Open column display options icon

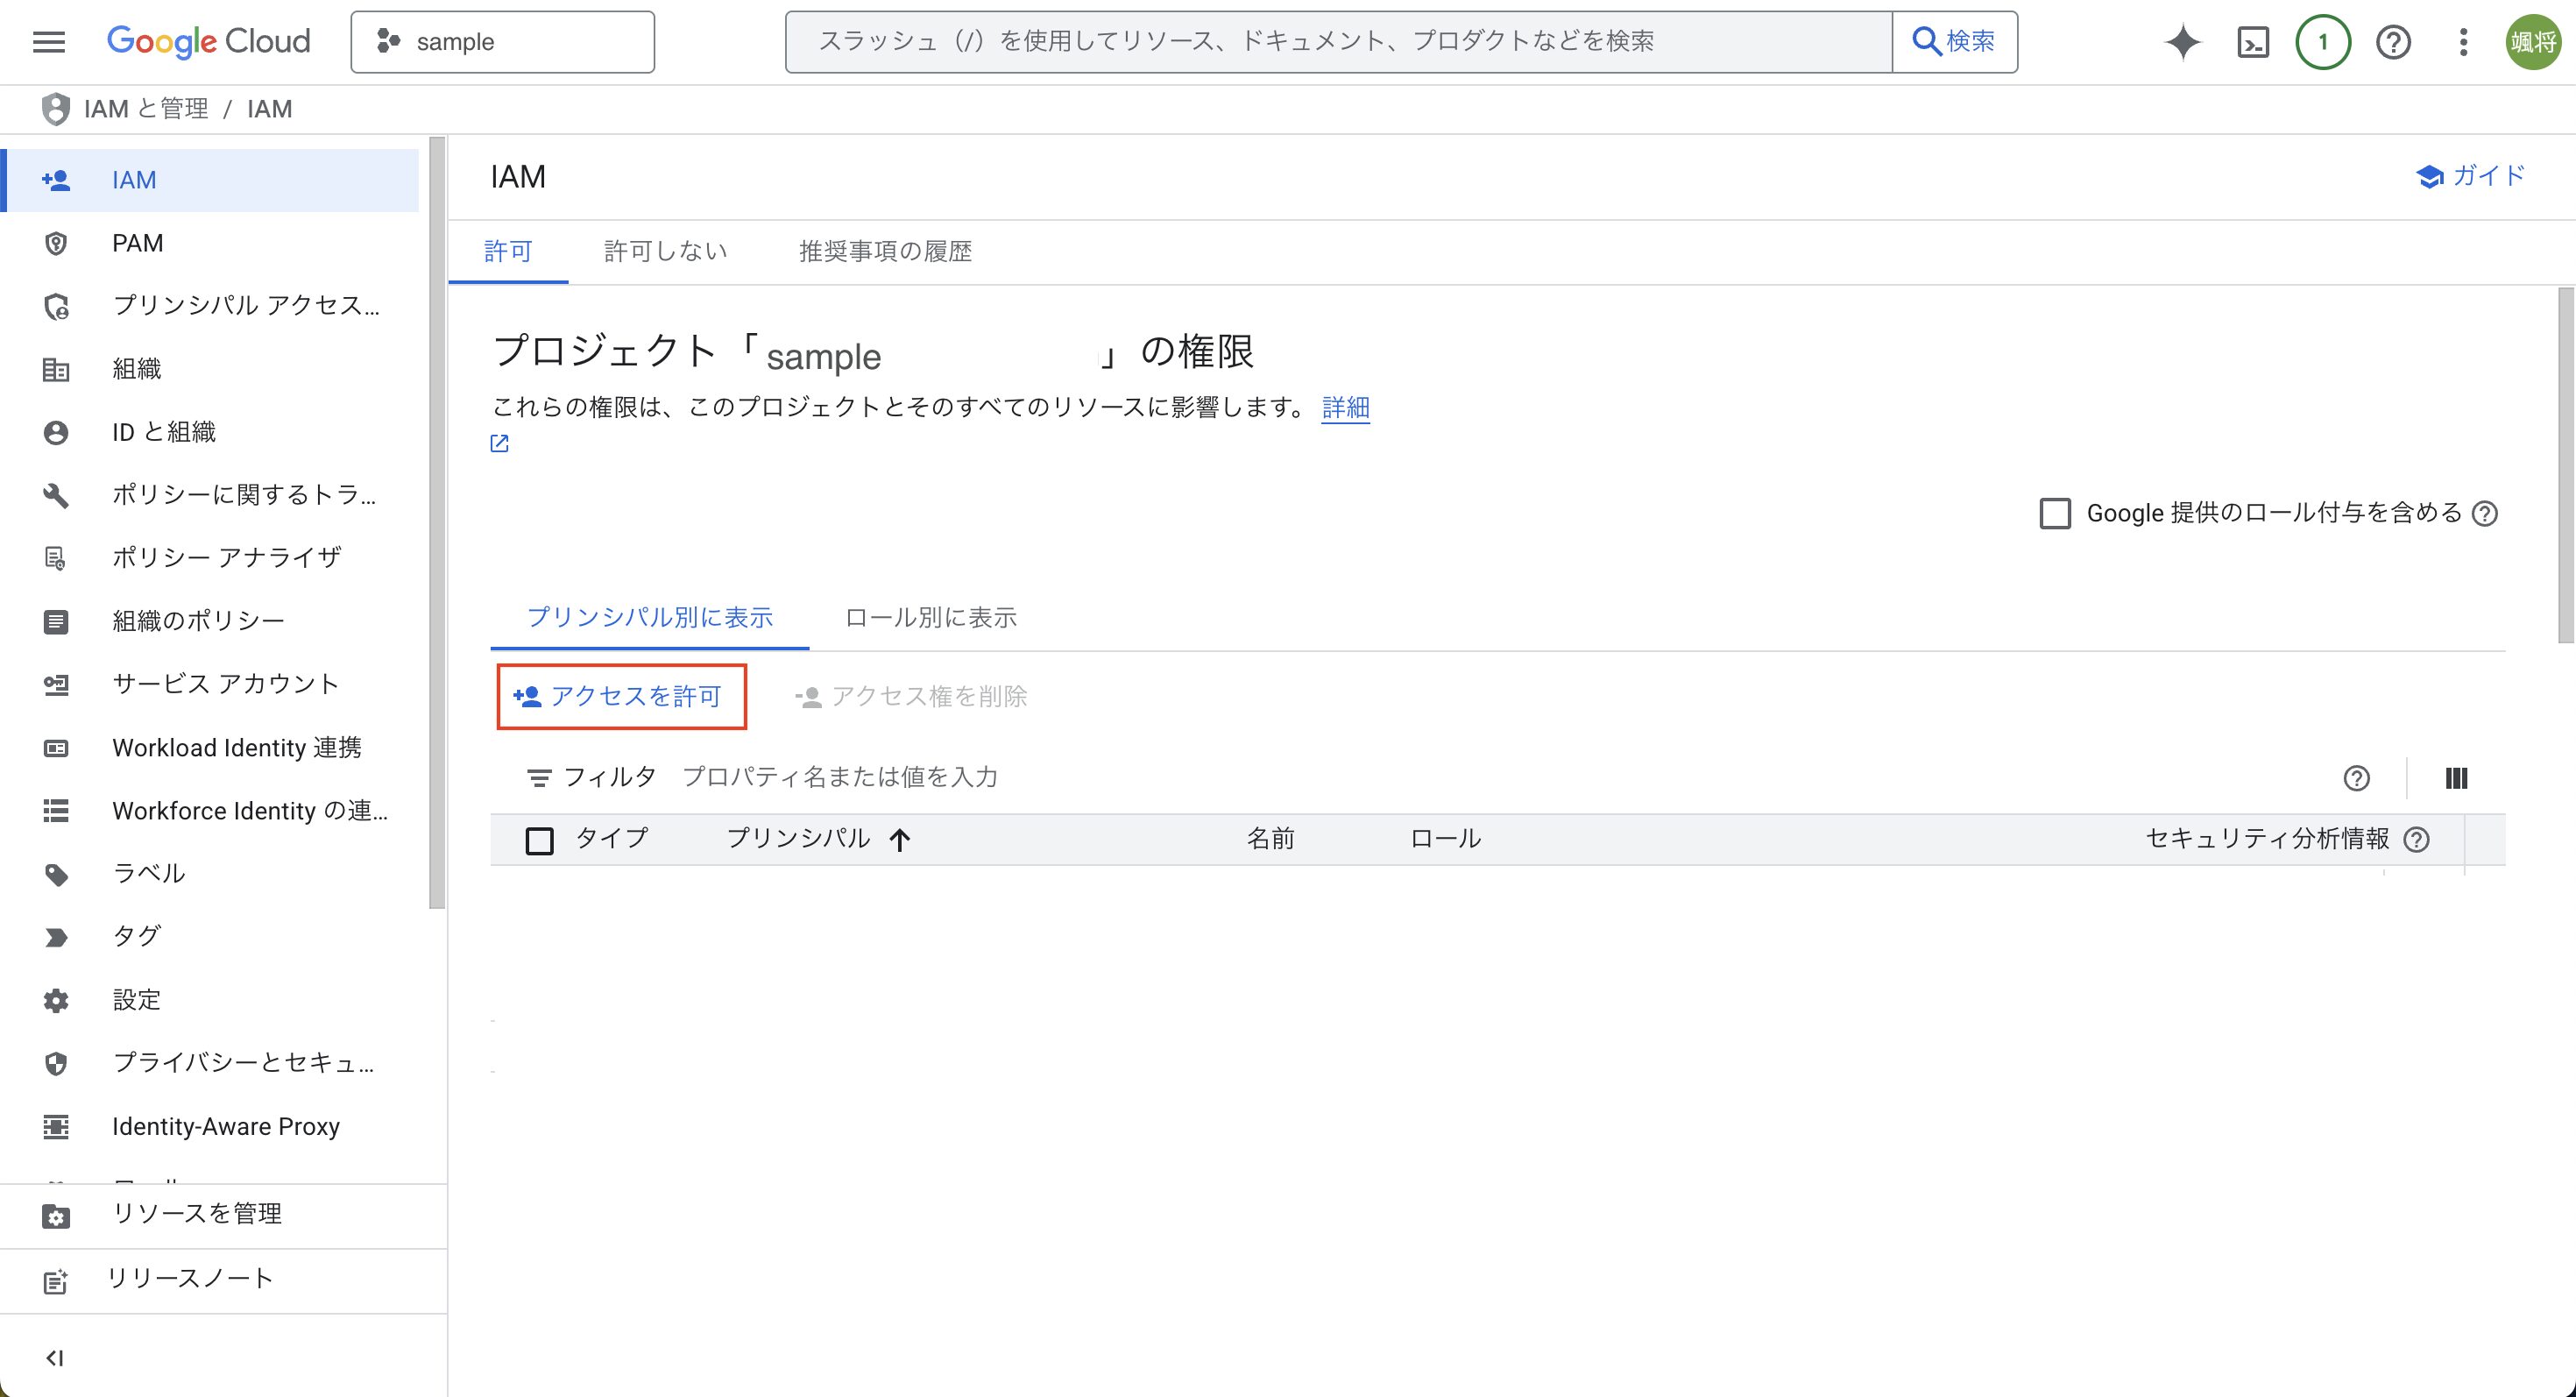(2456, 779)
